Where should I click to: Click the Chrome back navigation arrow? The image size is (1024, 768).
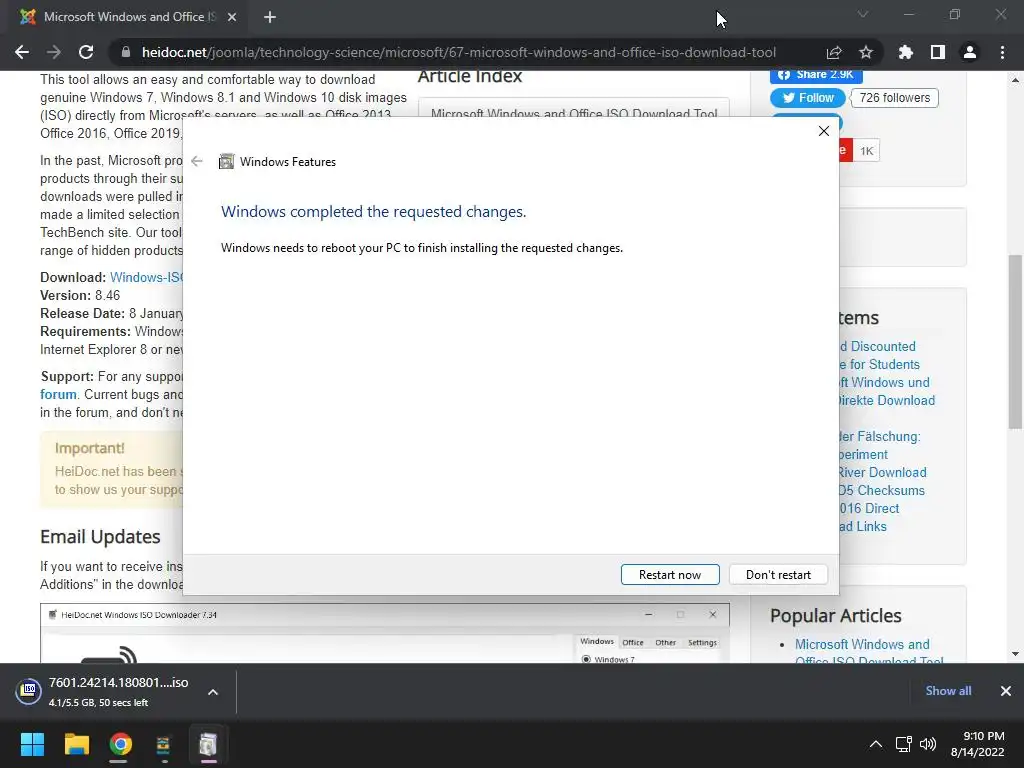click(x=22, y=52)
